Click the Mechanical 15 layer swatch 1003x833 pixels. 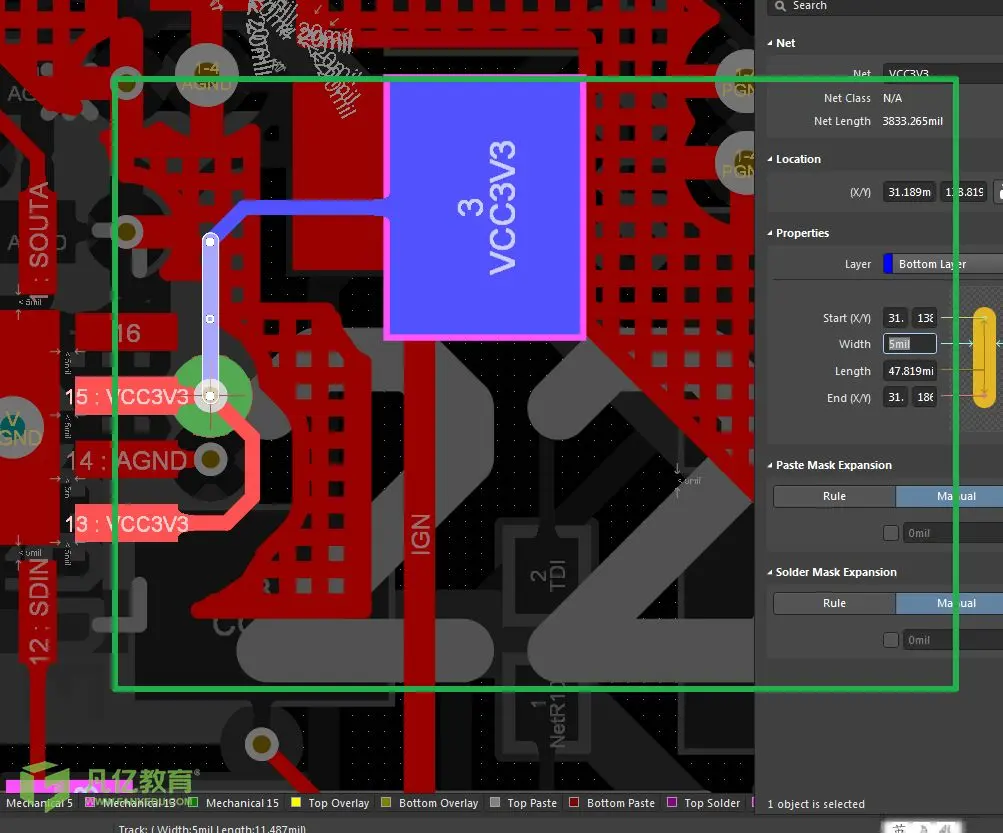[193, 802]
